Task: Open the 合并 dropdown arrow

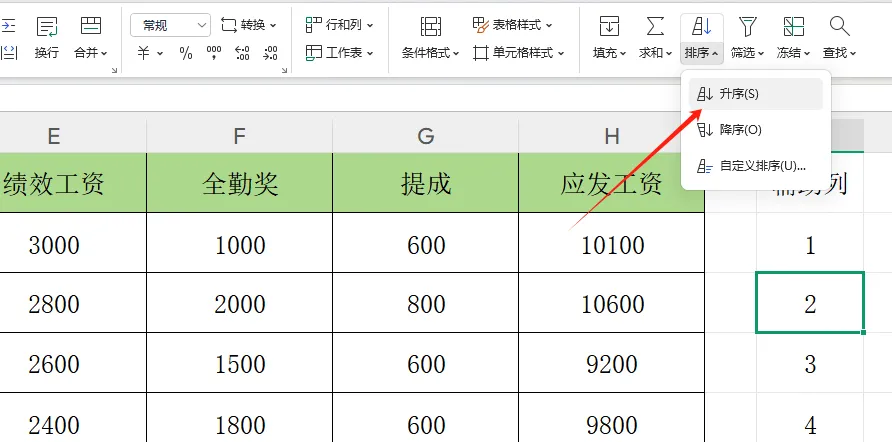Action: 105,53
